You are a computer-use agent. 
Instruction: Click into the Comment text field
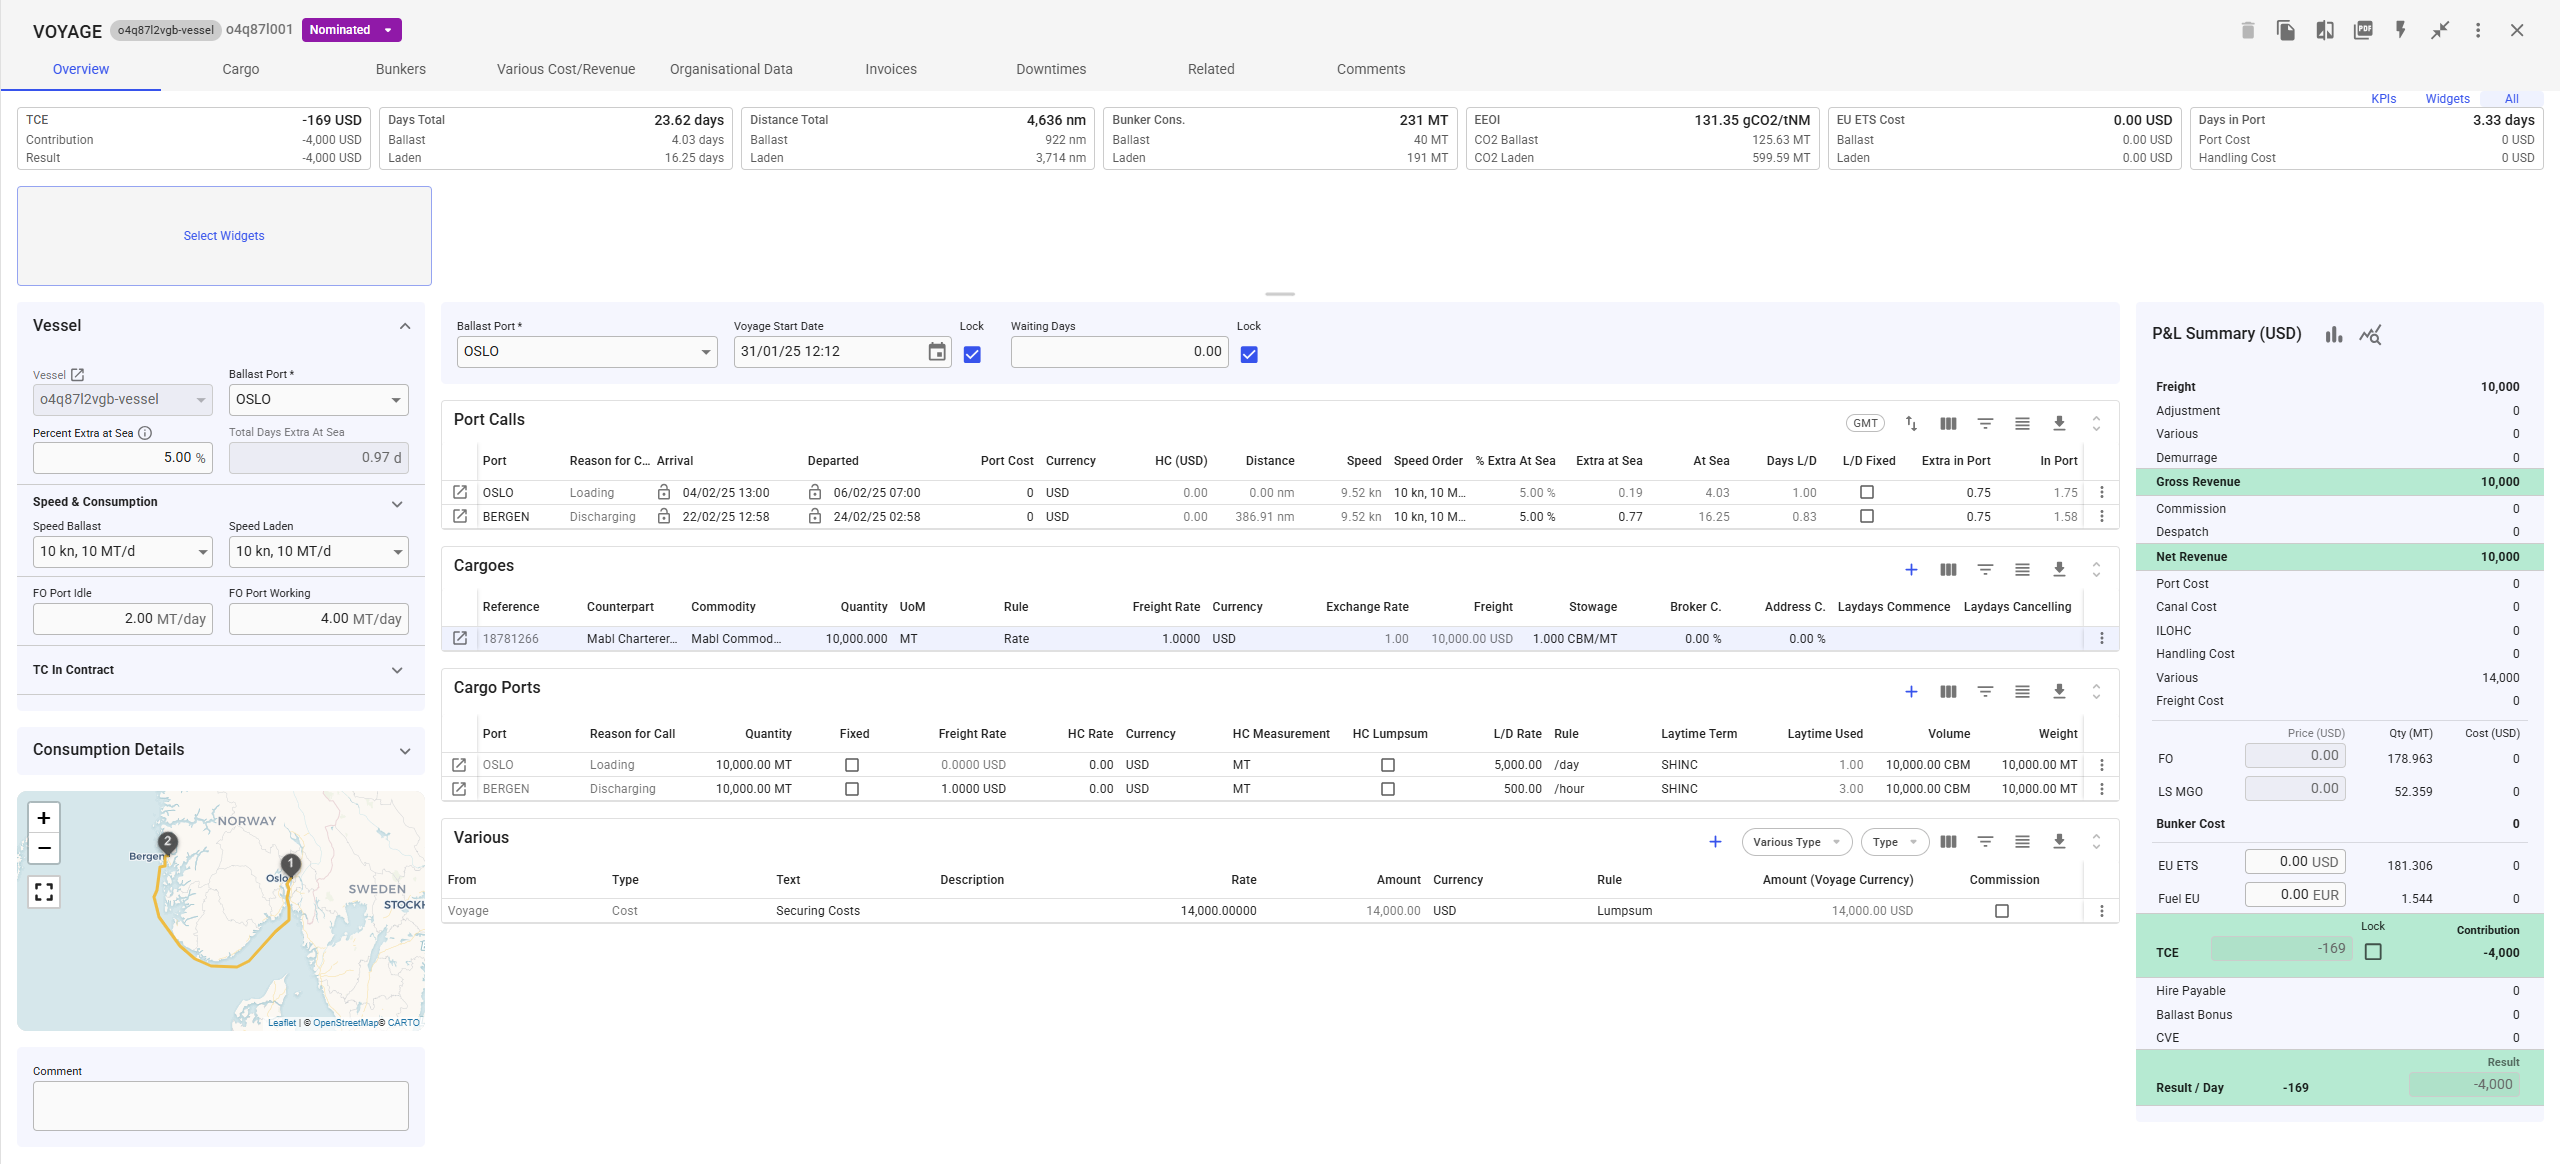click(220, 1105)
